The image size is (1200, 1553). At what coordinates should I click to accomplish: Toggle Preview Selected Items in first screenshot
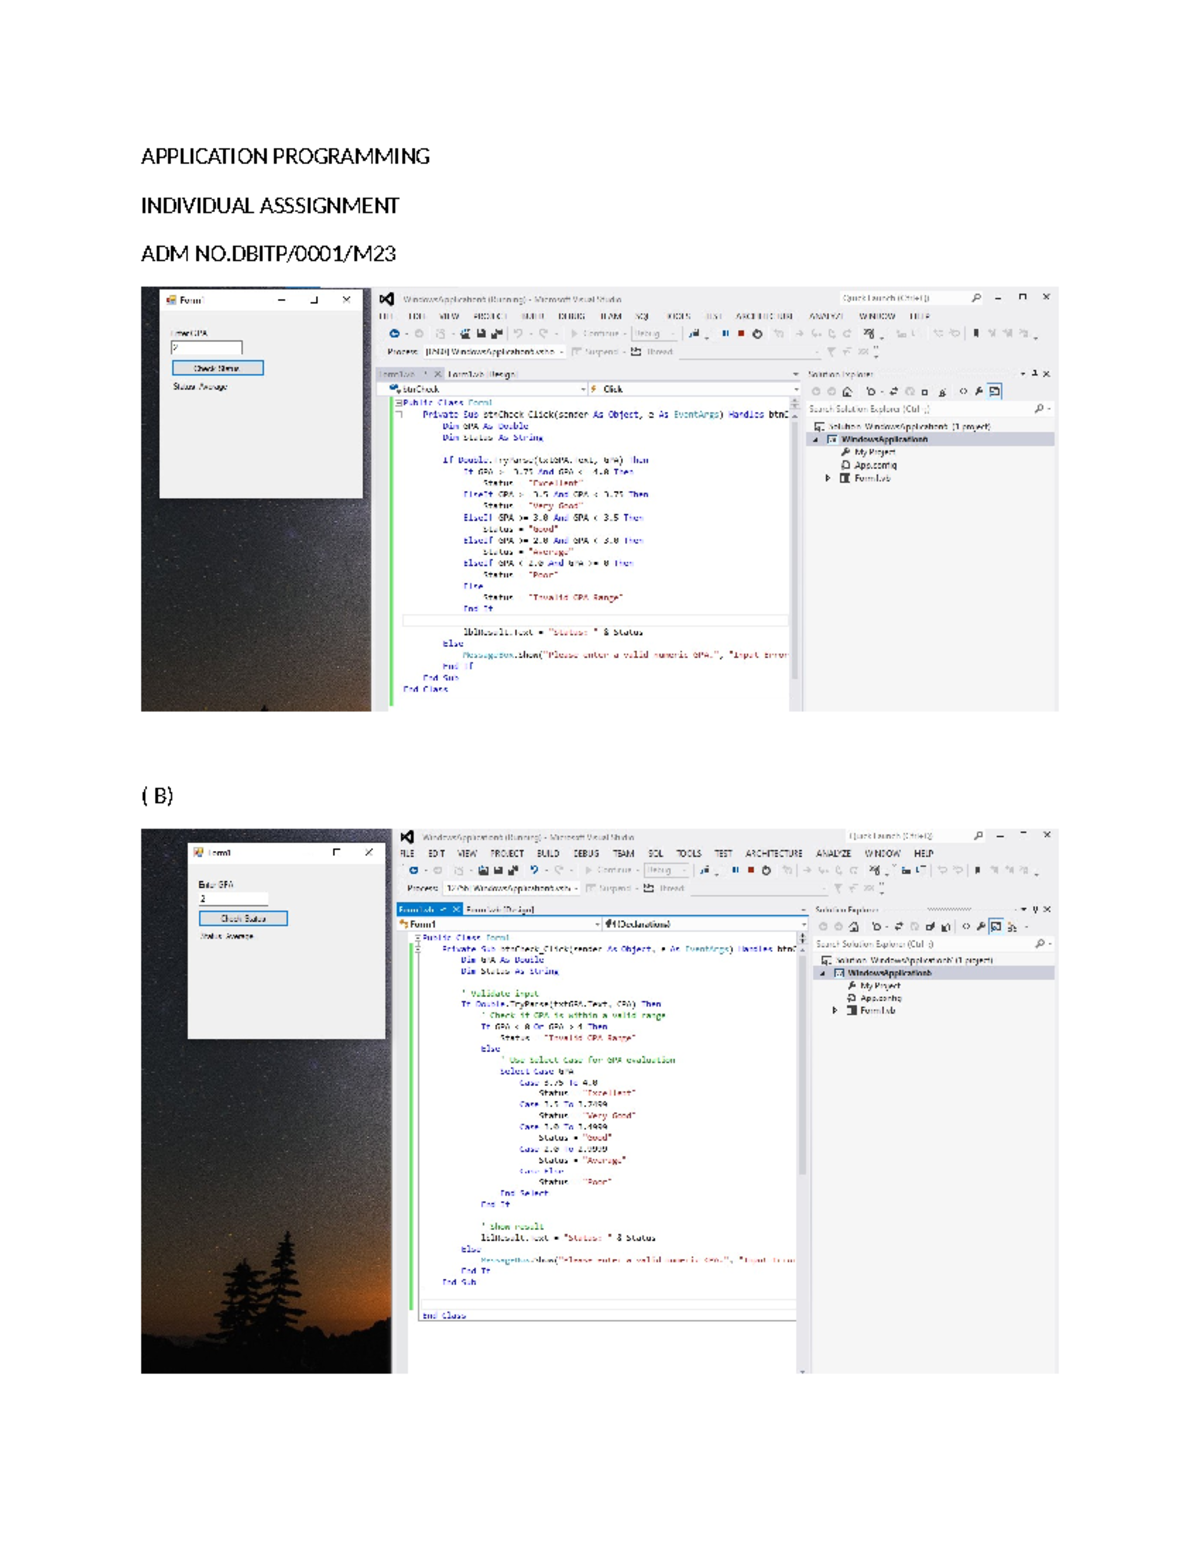tap(995, 392)
